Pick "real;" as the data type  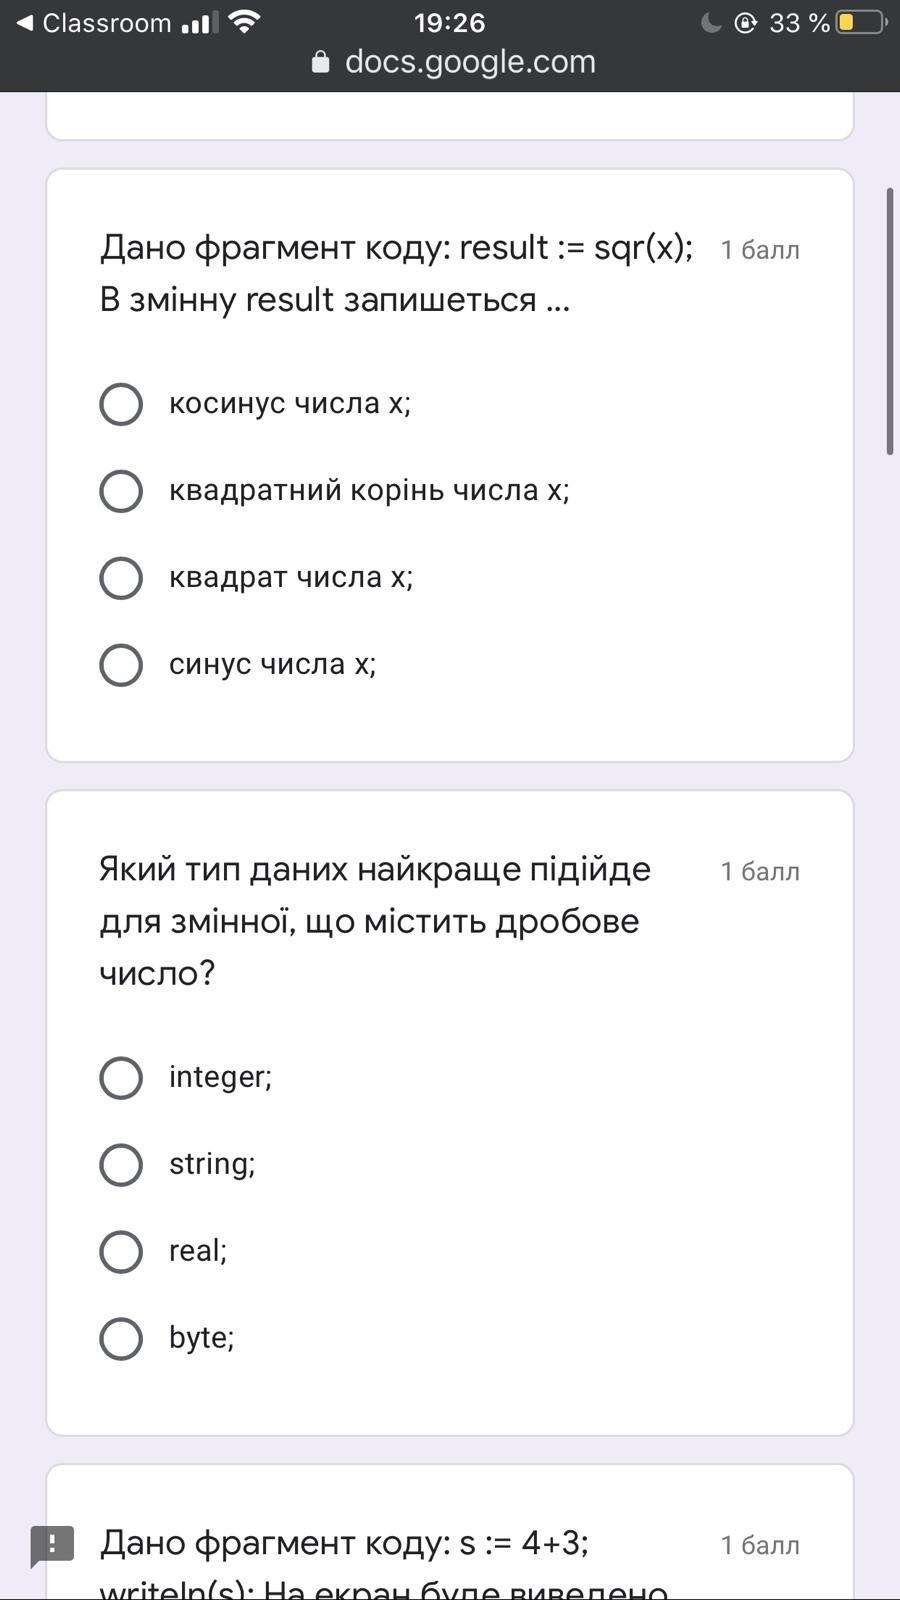click(121, 1251)
